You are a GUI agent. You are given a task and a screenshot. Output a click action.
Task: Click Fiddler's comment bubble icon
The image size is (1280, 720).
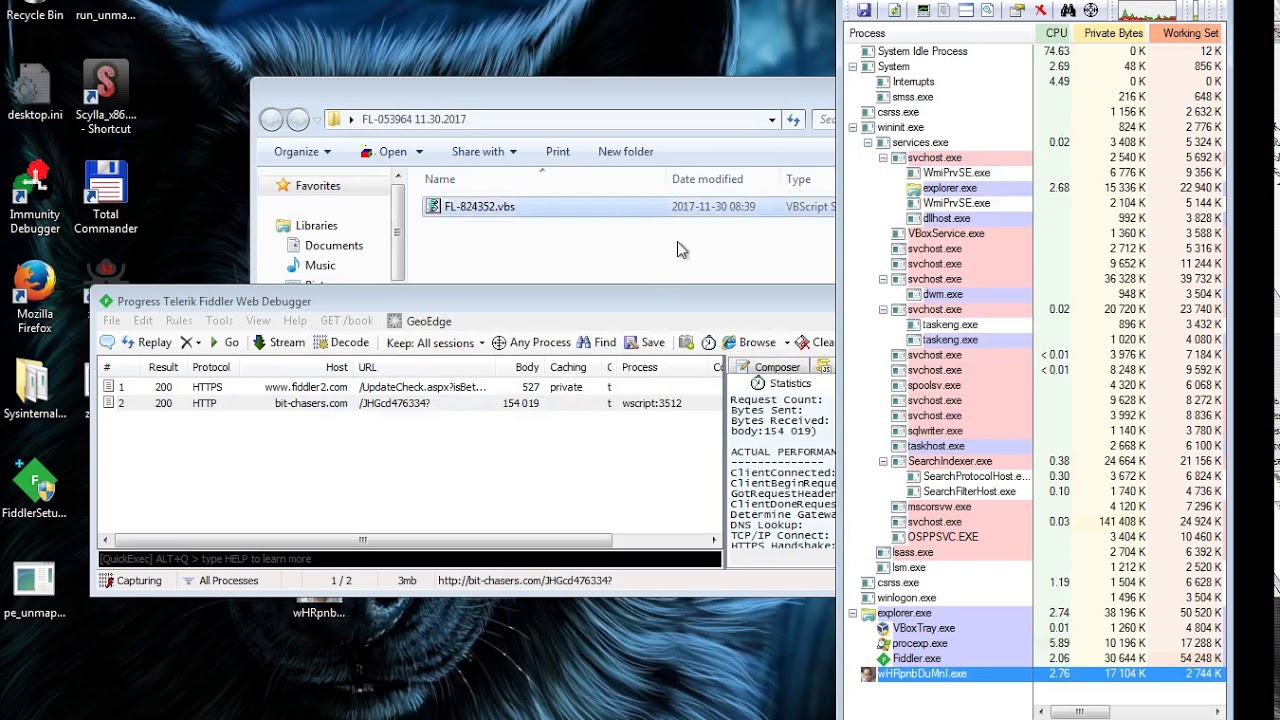coord(107,342)
